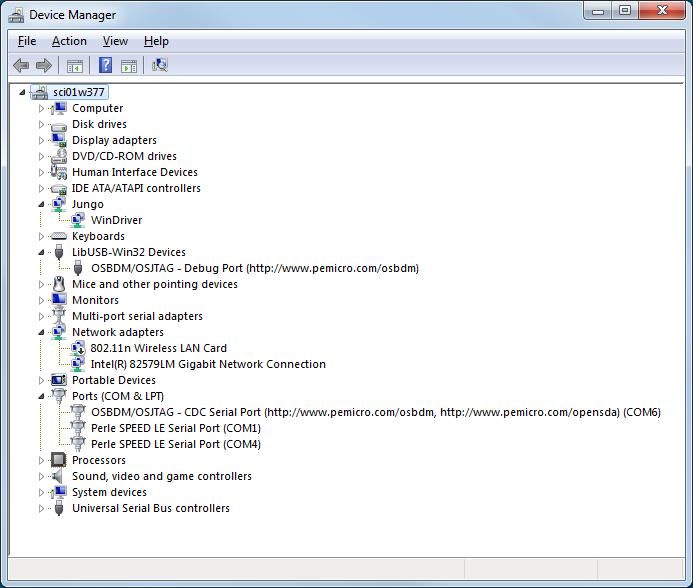Image resolution: width=693 pixels, height=588 pixels.
Task: Open the File menu
Action: [27, 41]
